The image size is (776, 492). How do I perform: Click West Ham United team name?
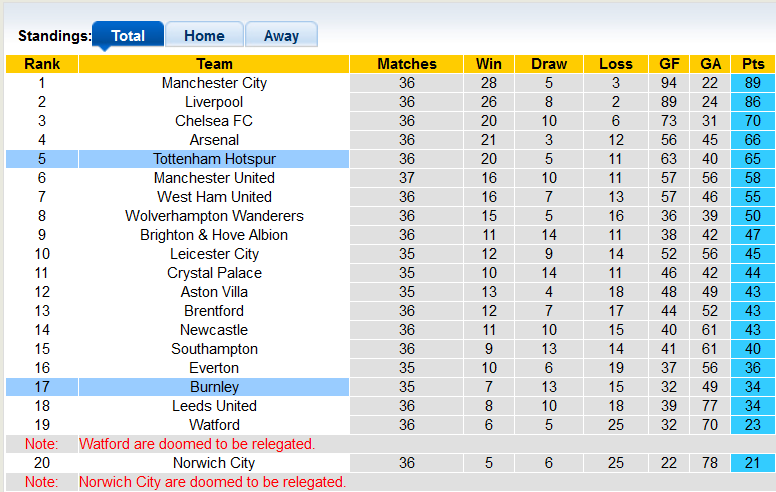click(214, 197)
